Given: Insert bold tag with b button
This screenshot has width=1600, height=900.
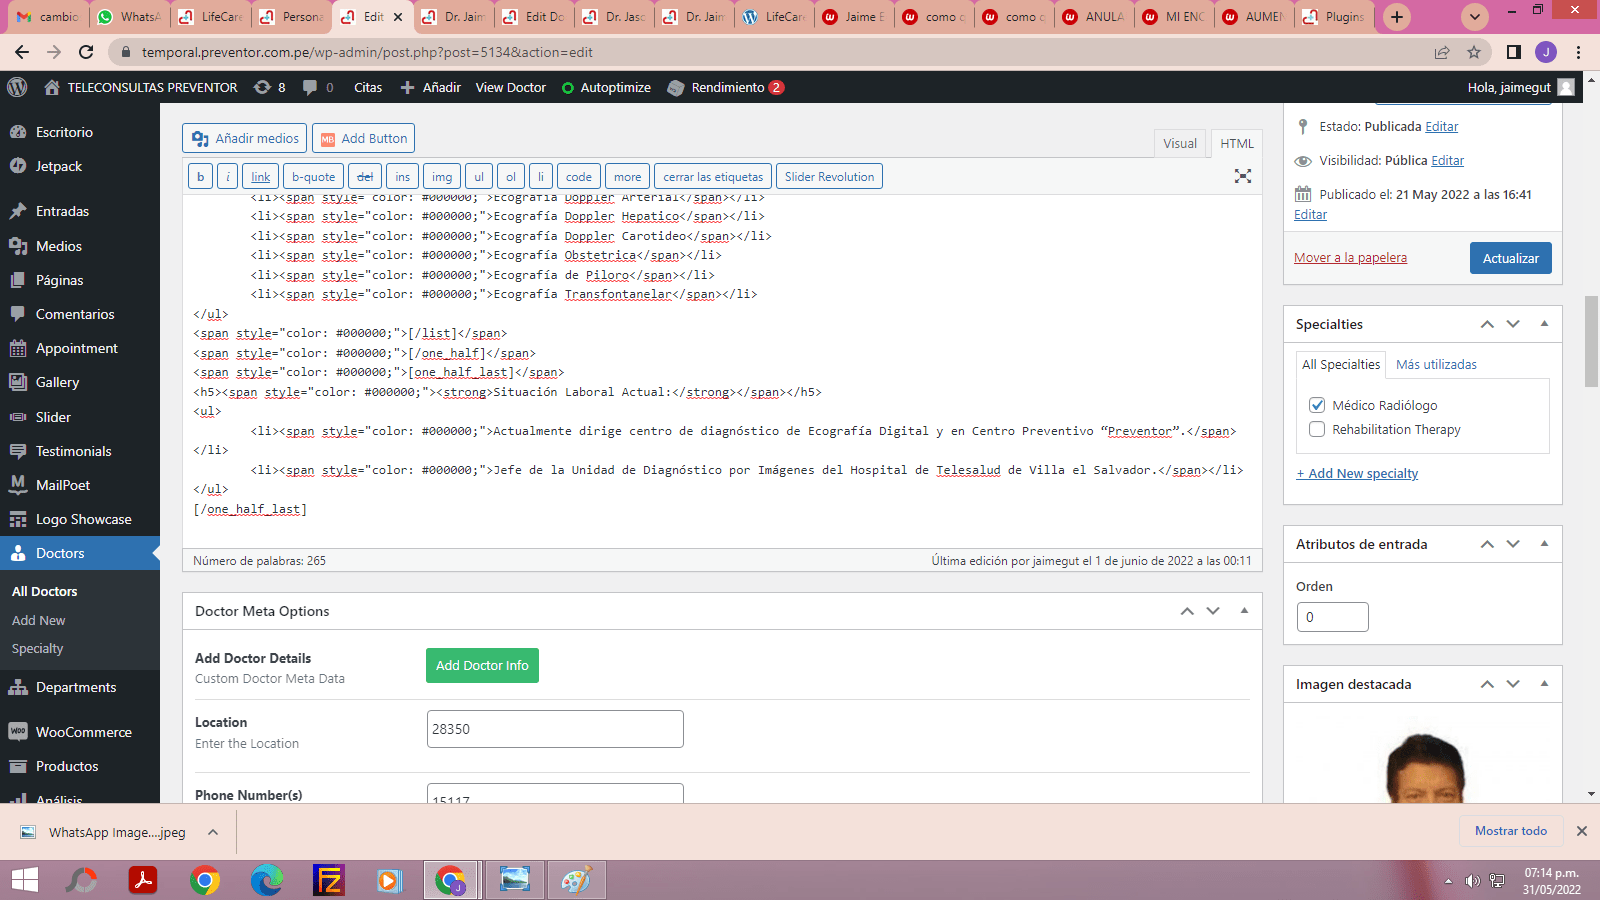Looking at the screenshot, I should coord(201,177).
